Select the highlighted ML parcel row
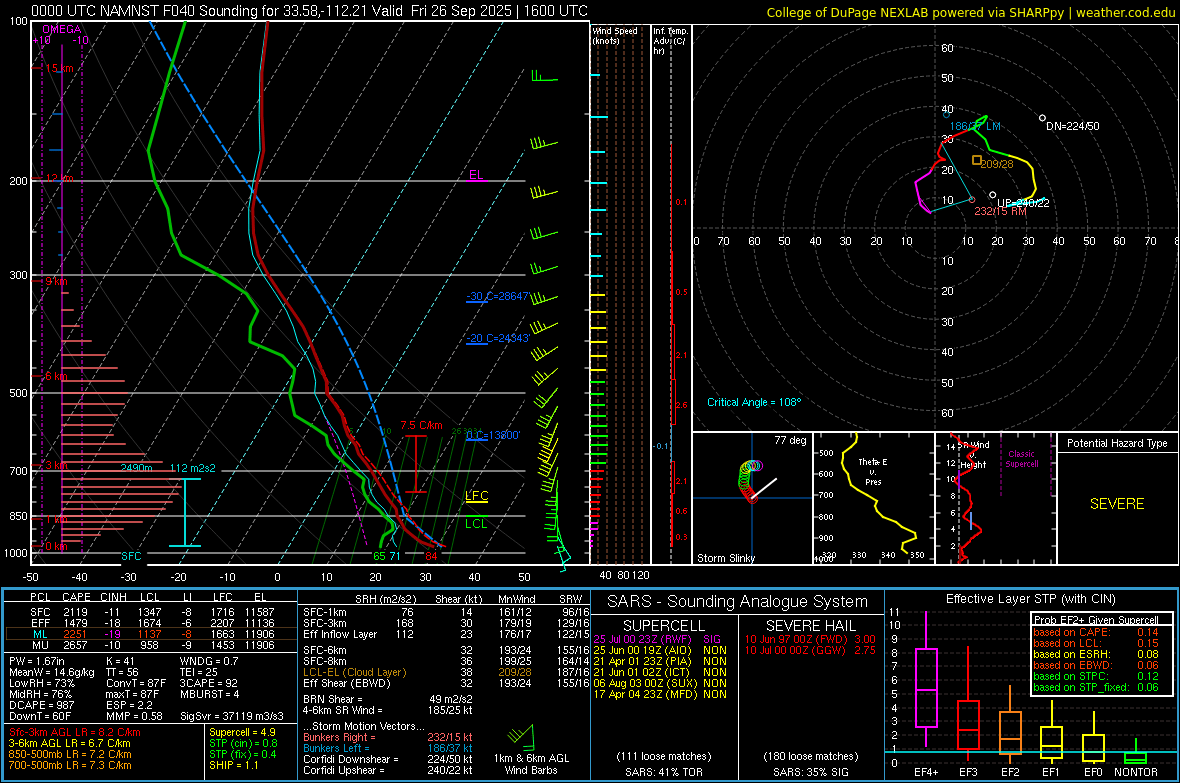This screenshot has height=783, width=1180. (151, 634)
